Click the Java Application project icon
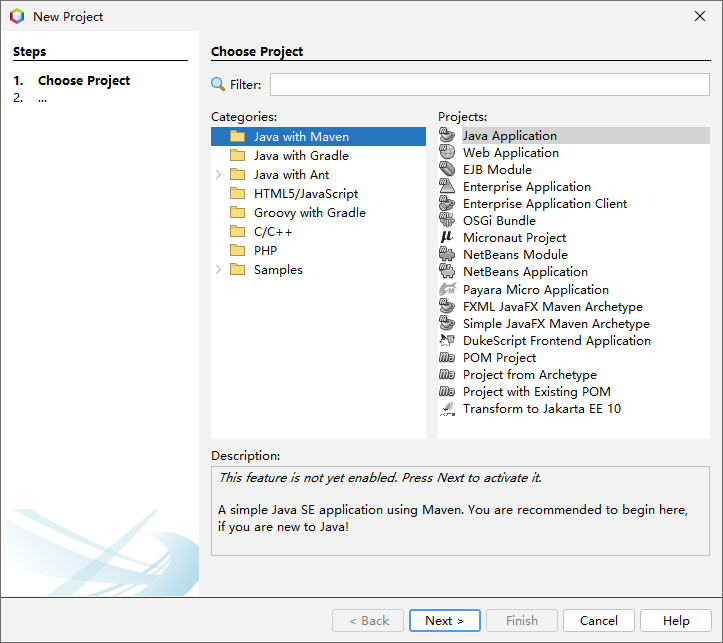723x643 pixels. coord(447,136)
